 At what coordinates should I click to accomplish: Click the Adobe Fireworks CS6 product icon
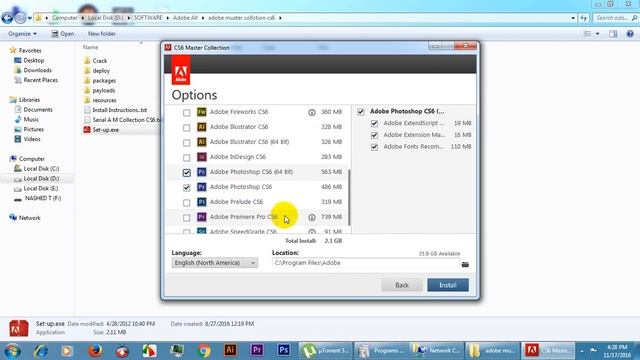click(202, 112)
